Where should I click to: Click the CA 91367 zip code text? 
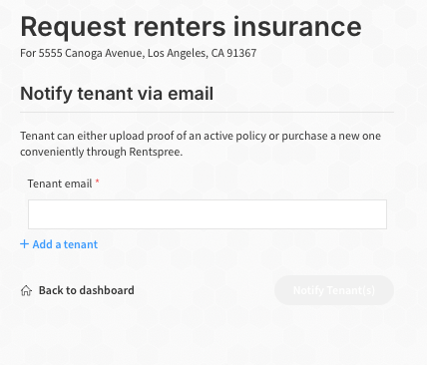tap(234, 53)
